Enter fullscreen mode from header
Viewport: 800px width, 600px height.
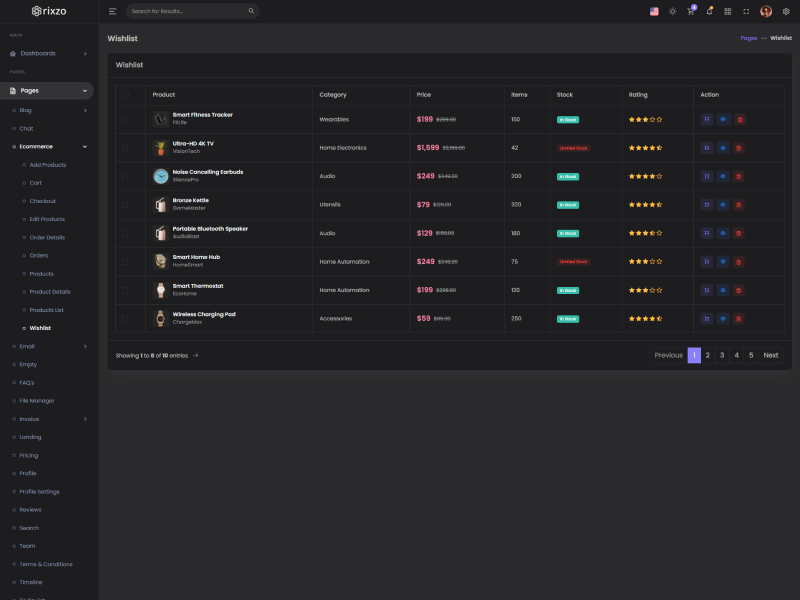746,11
